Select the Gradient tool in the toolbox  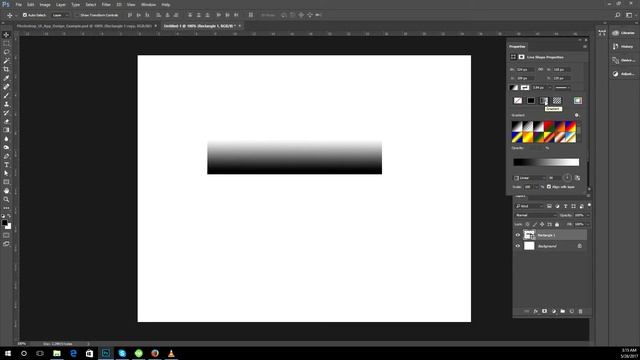pos(6,130)
